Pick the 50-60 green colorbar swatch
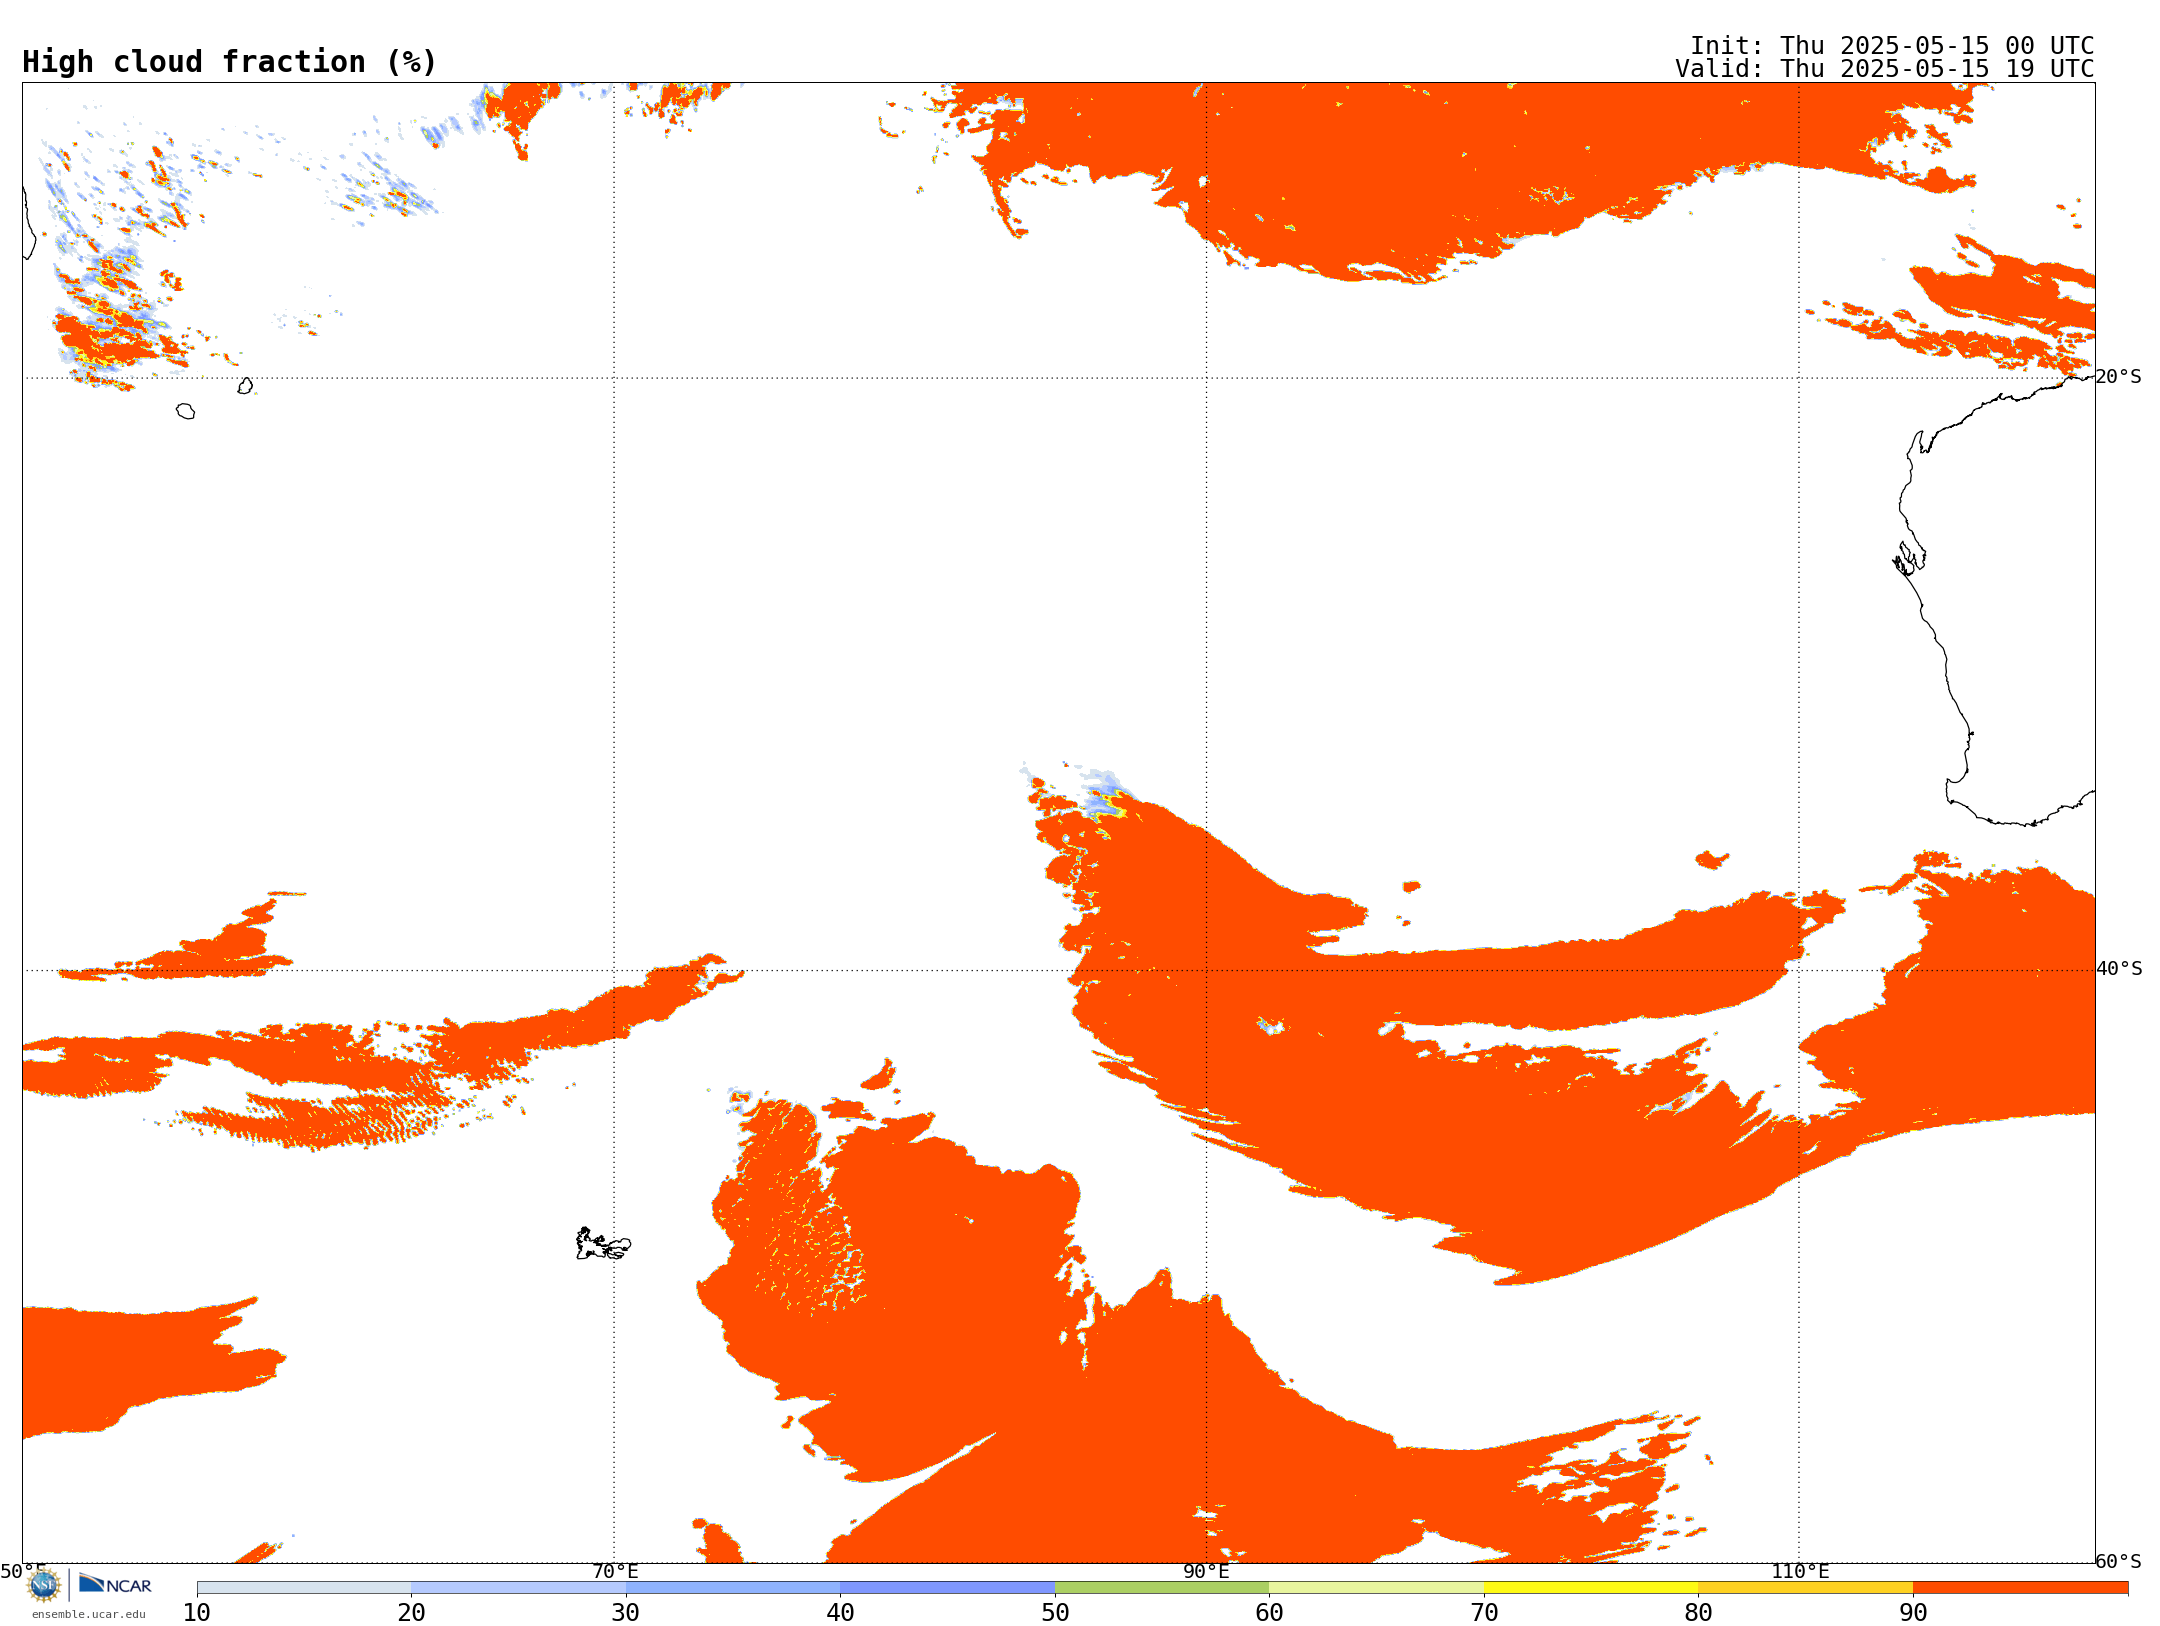The width and height of the screenshot is (2160, 1626). [x=1162, y=1587]
